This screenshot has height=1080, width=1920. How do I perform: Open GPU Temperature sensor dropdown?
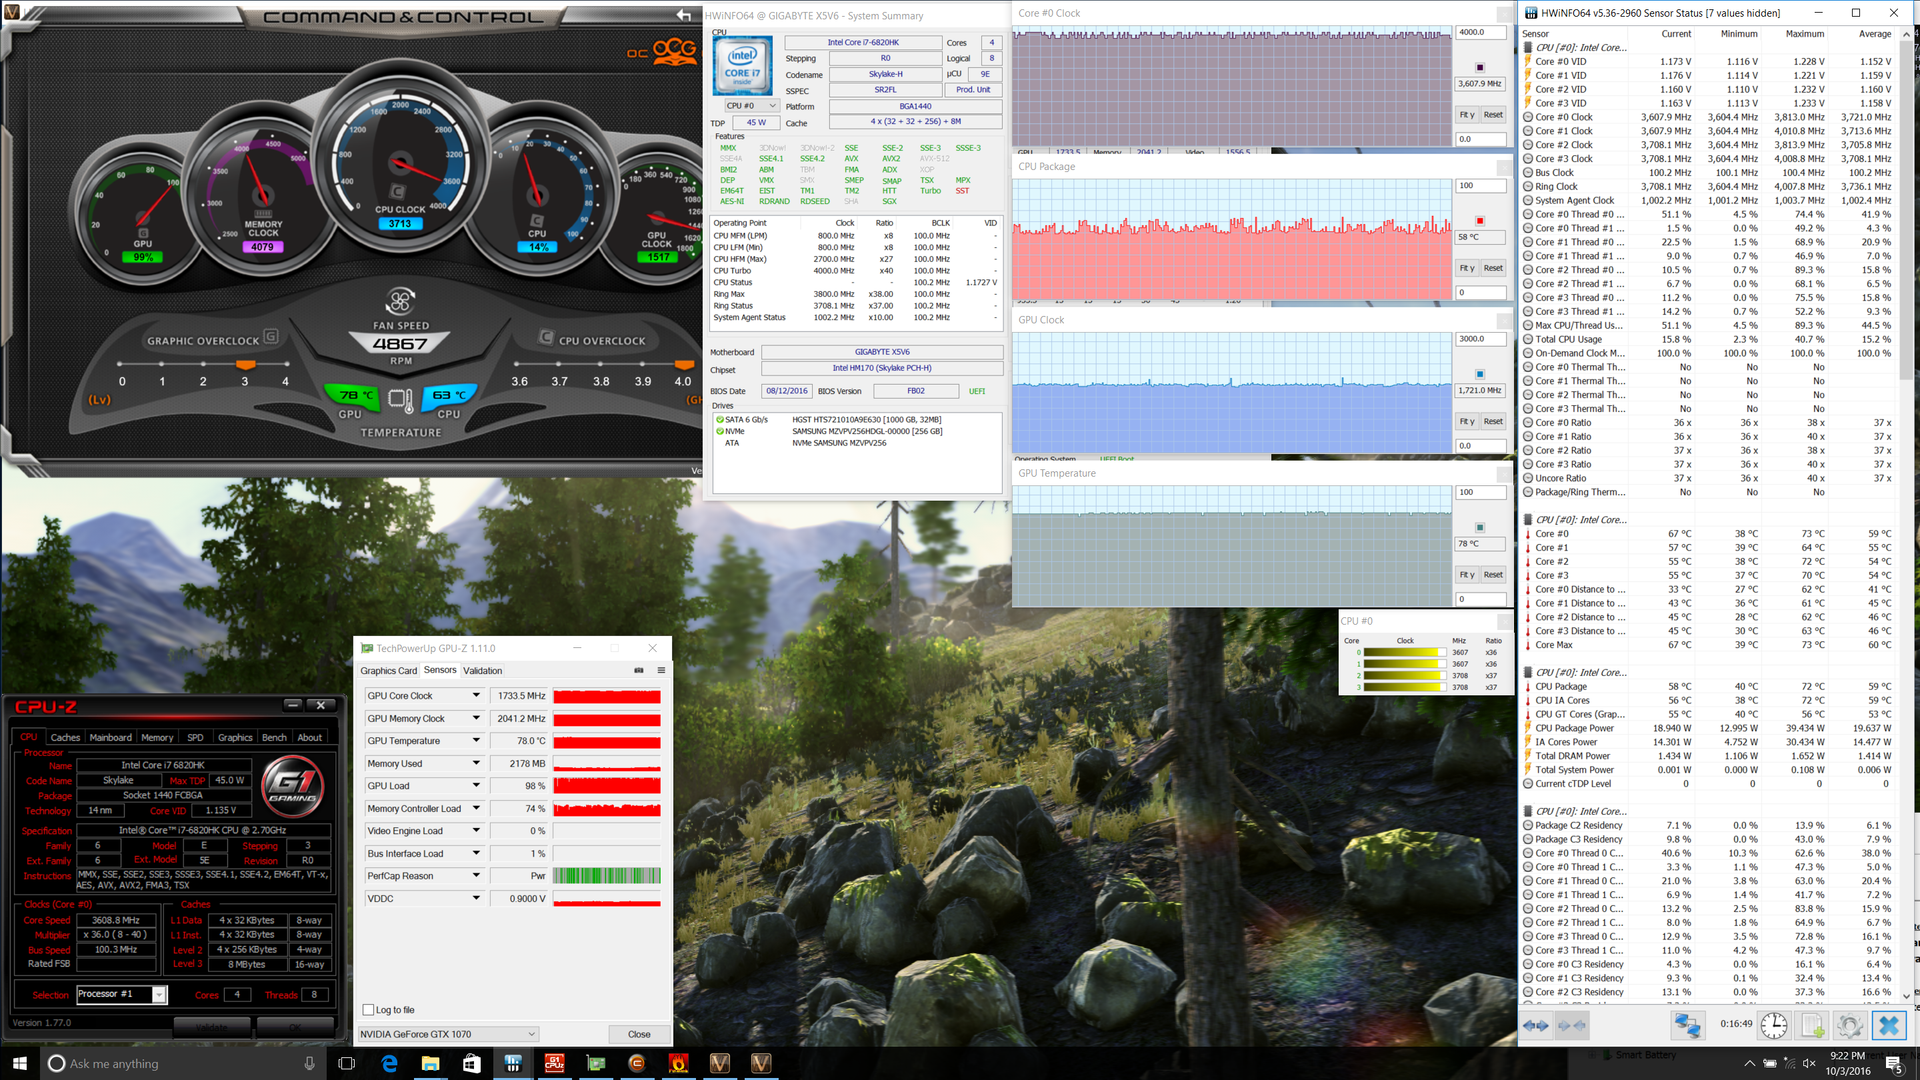[476, 741]
